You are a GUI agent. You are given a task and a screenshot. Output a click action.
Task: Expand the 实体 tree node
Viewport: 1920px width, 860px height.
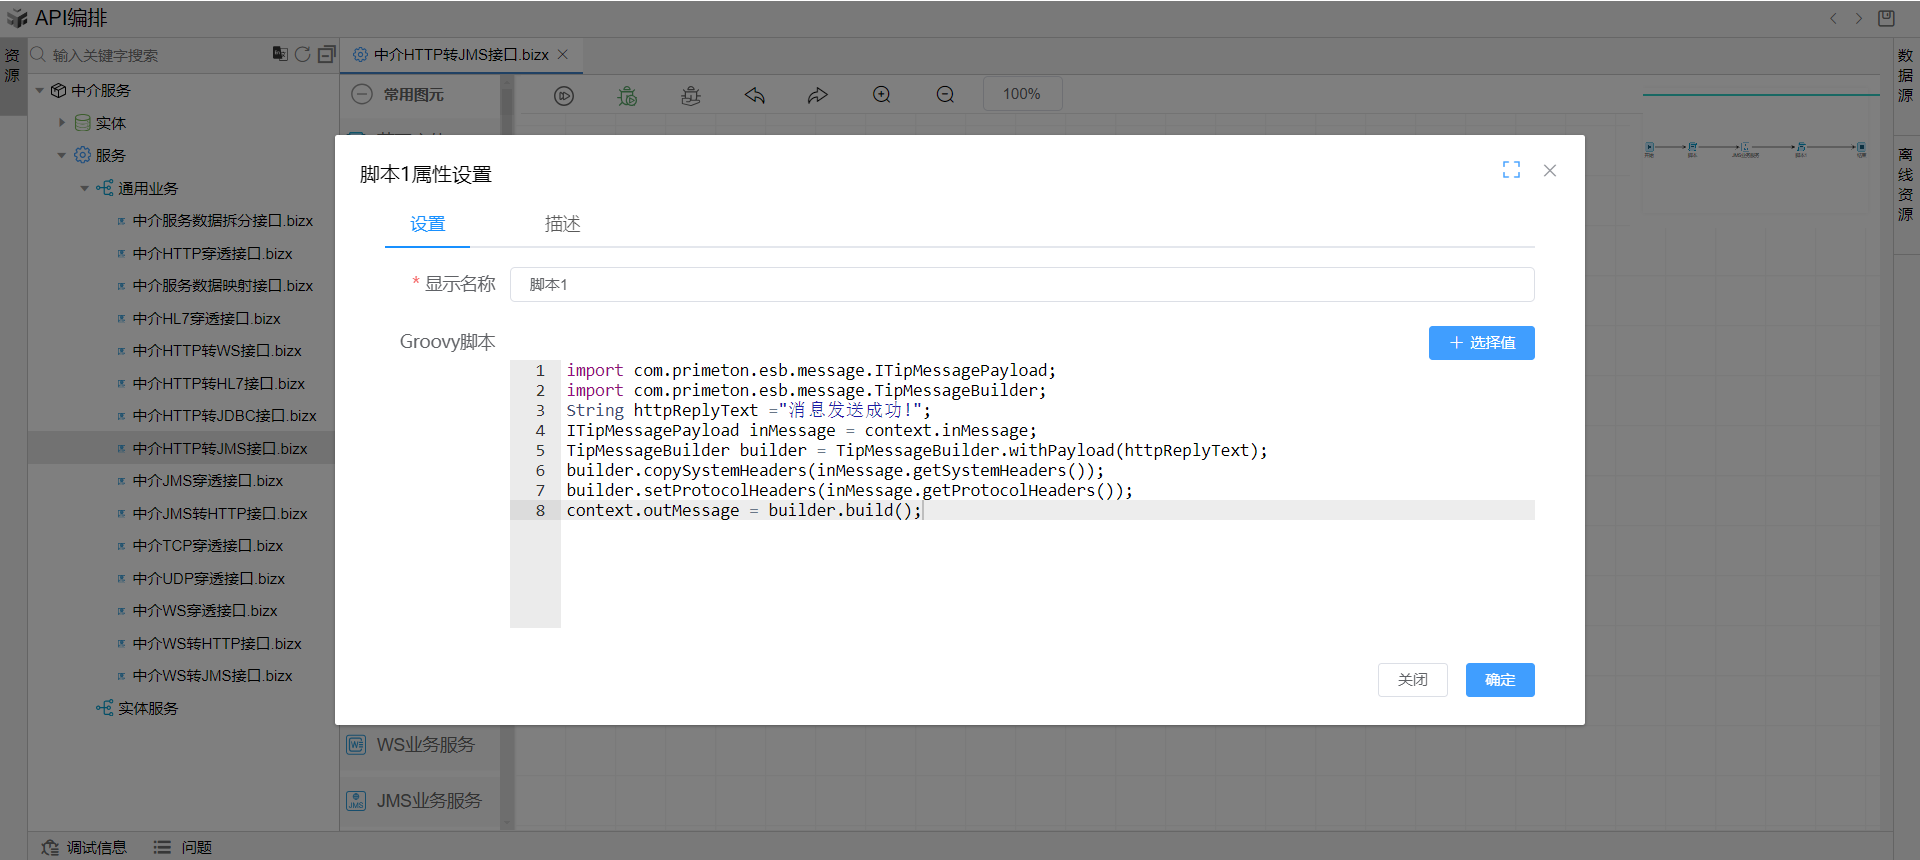(x=62, y=123)
